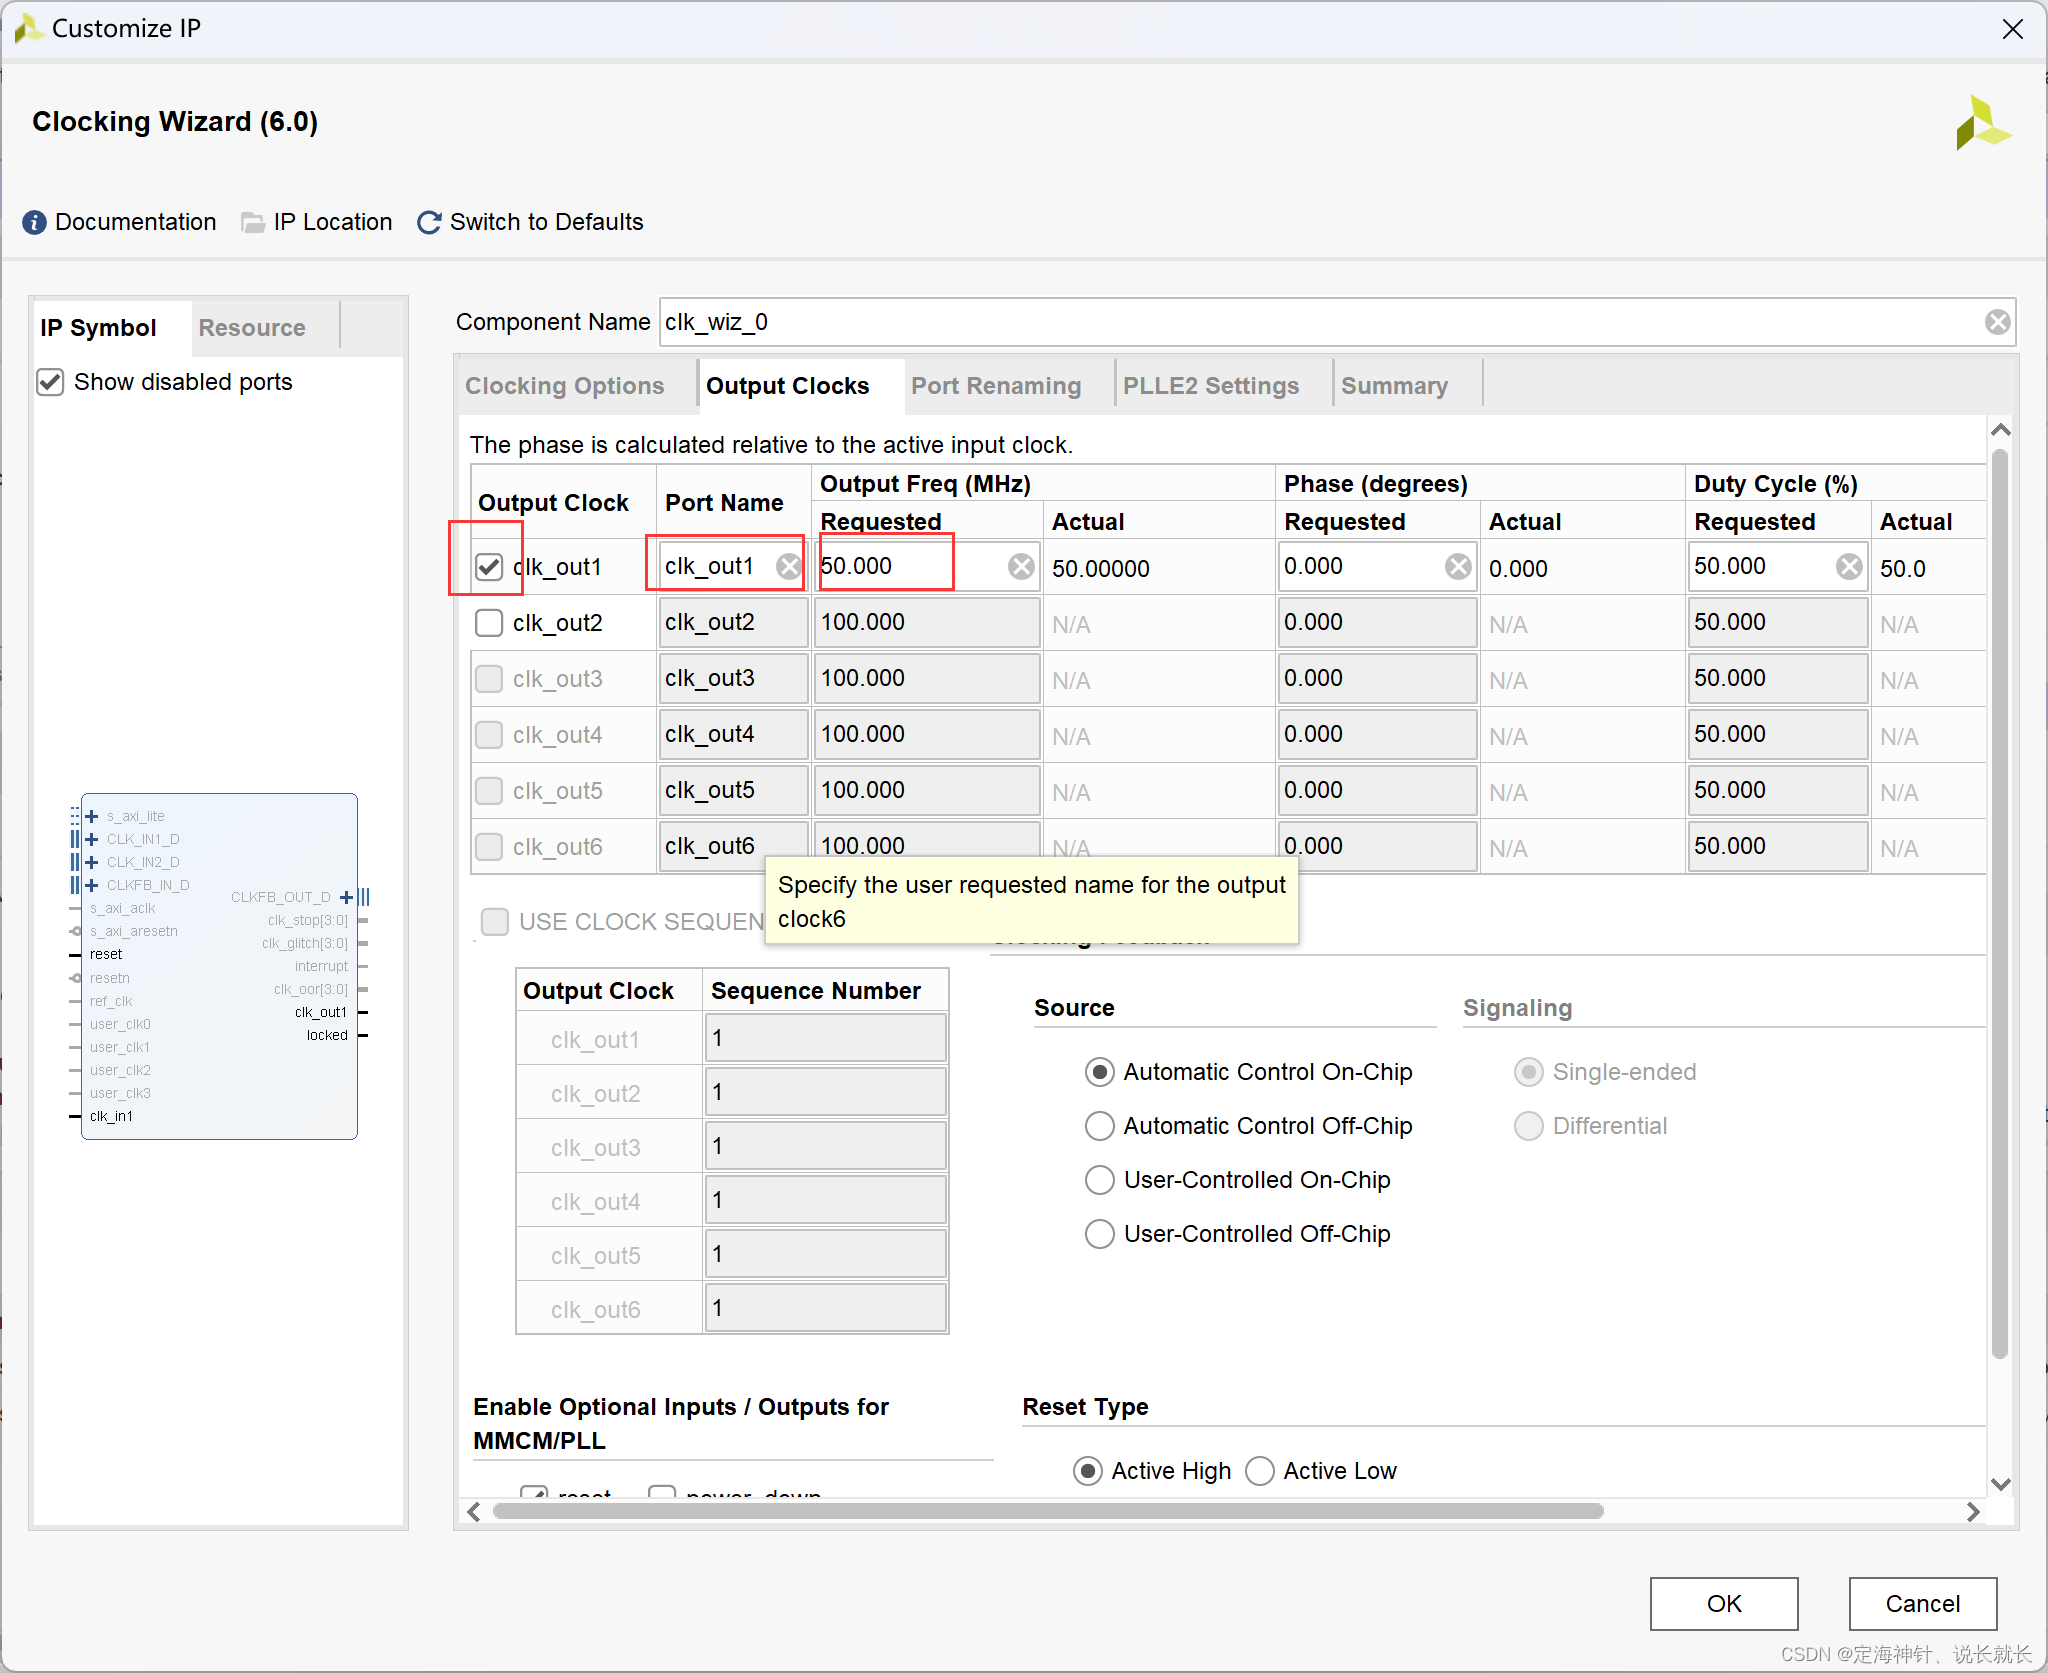This screenshot has height=1673, width=2048.
Task: Toggle the Show disabled ports checkbox
Action: tap(50, 382)
